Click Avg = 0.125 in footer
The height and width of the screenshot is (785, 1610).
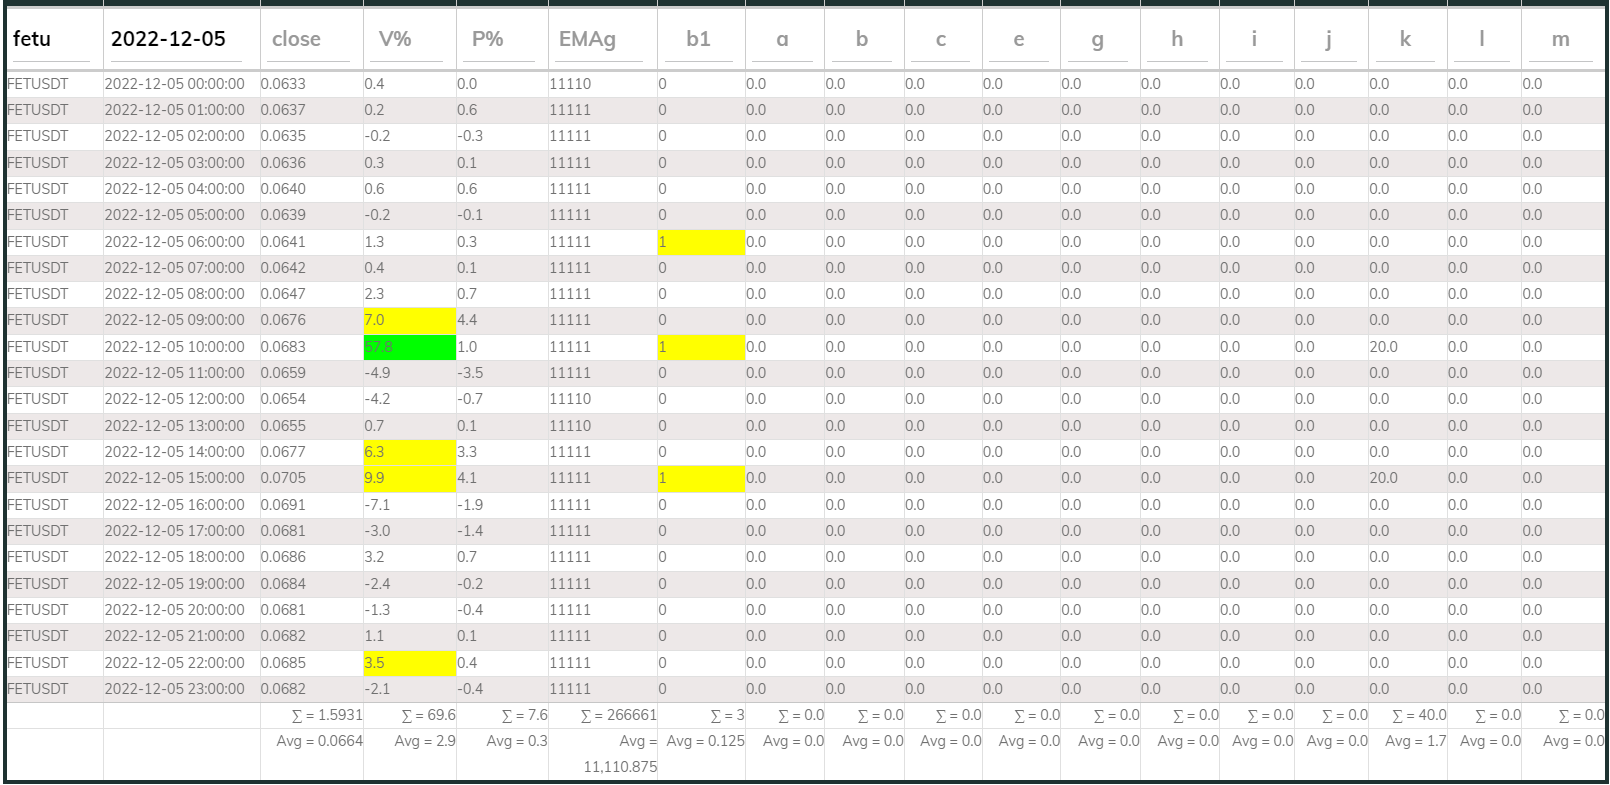tap(706, 741)
